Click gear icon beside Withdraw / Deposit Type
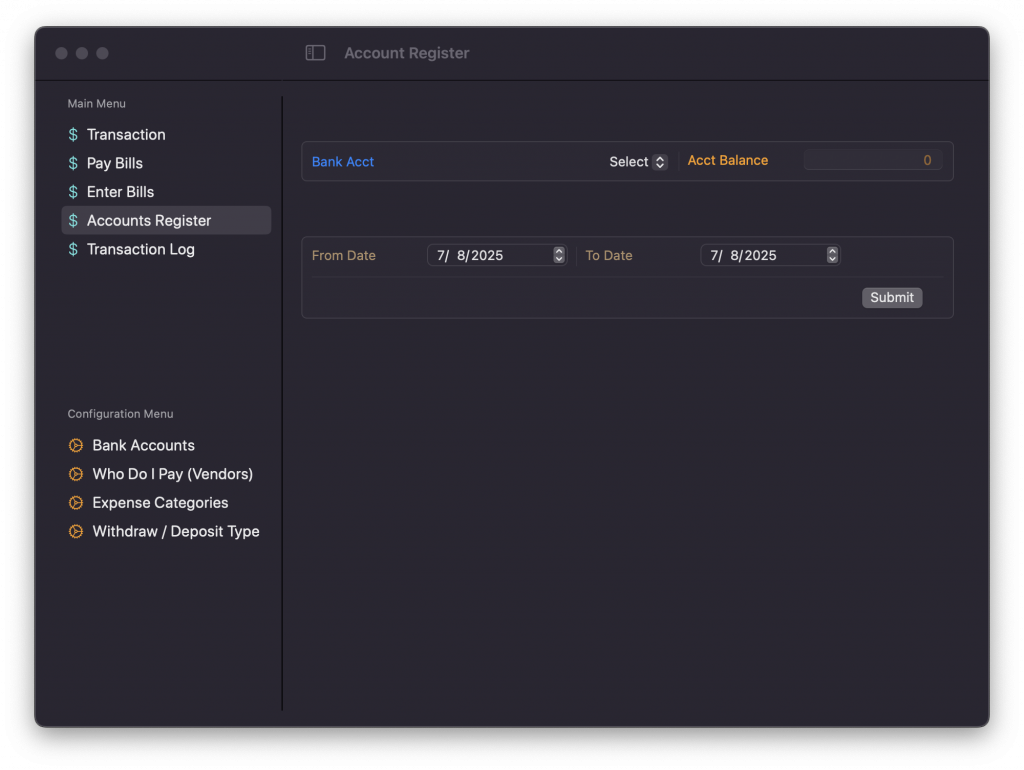Viewport: 1024px width, 770px height. coord(75,532)
